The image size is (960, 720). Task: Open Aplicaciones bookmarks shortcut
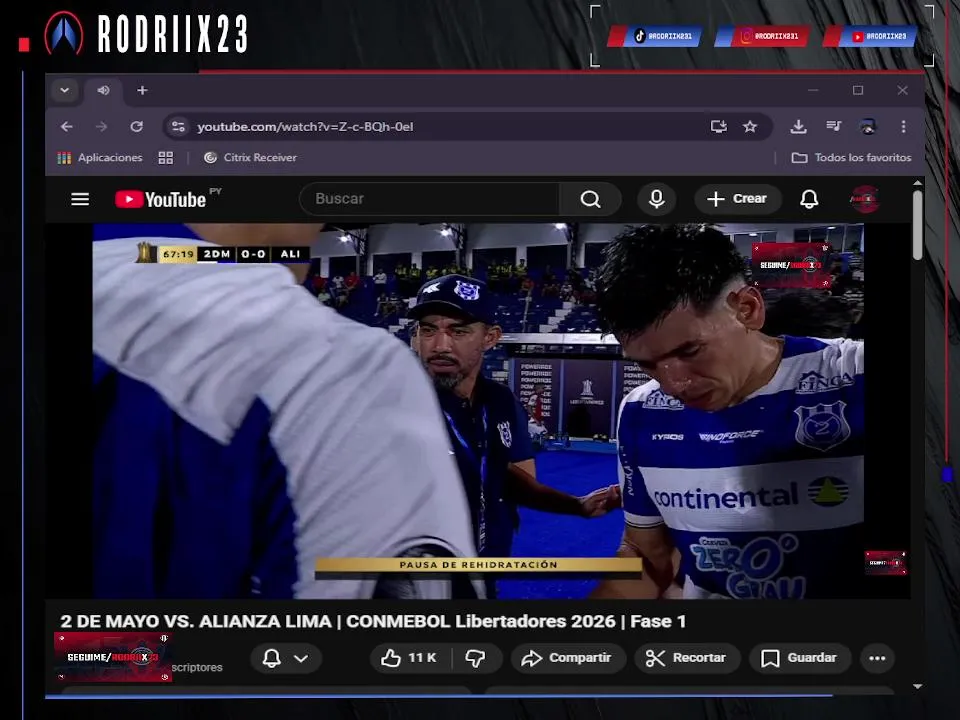tap(99, 157)
